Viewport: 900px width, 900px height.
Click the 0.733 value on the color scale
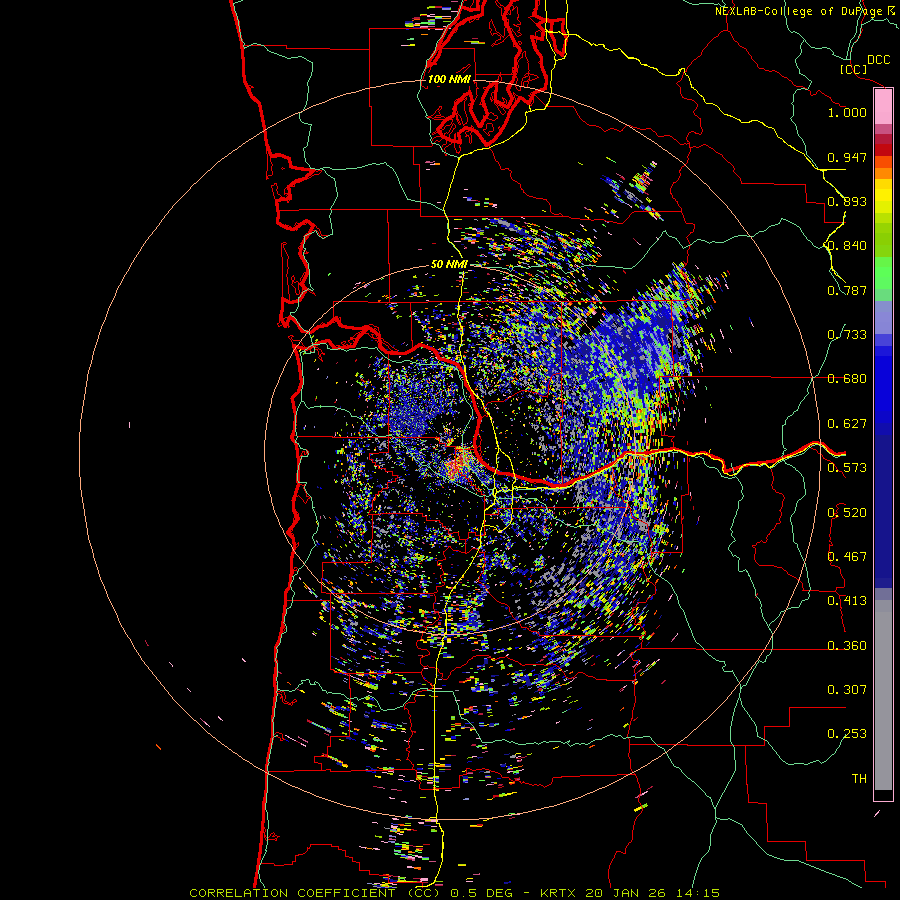(x=847, y=335)
